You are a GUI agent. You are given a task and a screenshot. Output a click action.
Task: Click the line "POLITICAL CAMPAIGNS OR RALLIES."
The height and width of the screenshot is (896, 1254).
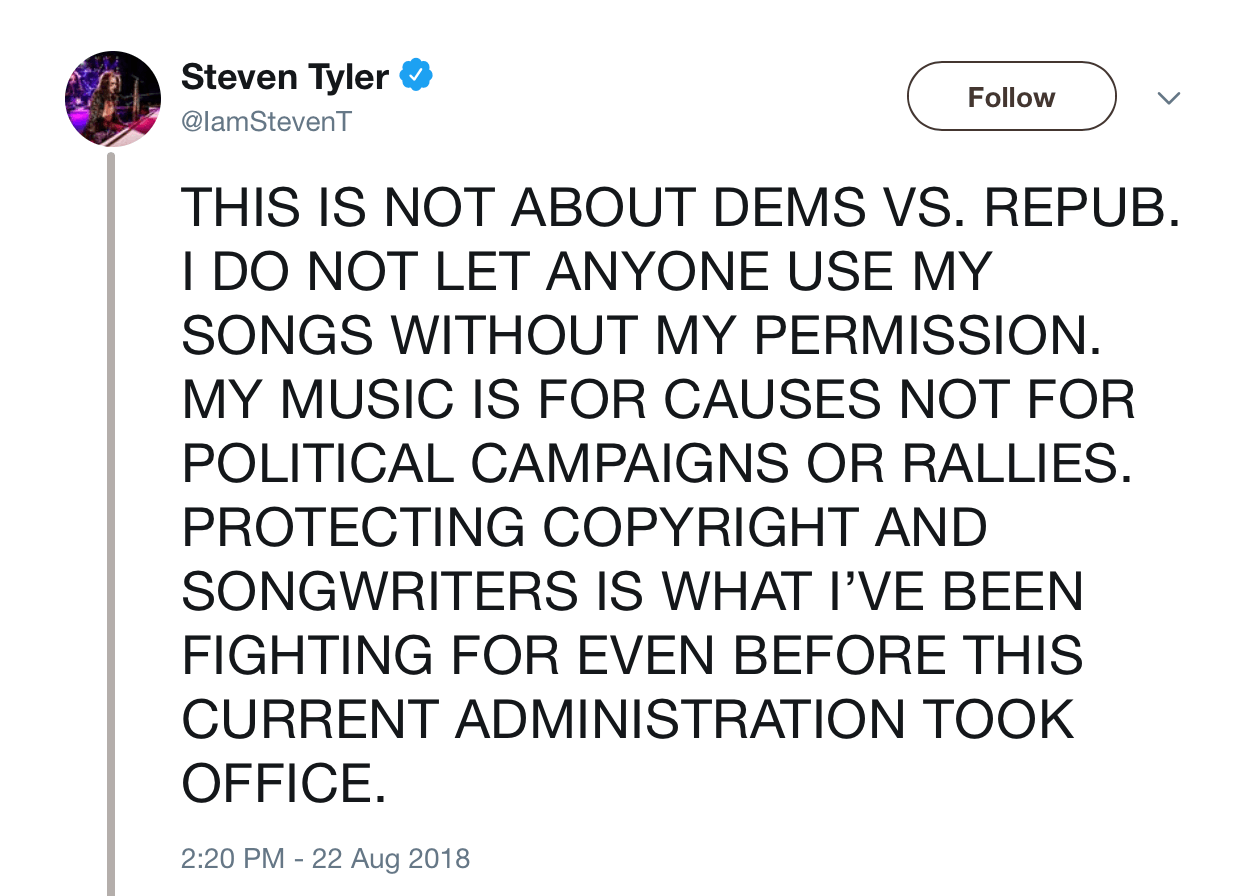pyautogui.click(x=657, y=465)
